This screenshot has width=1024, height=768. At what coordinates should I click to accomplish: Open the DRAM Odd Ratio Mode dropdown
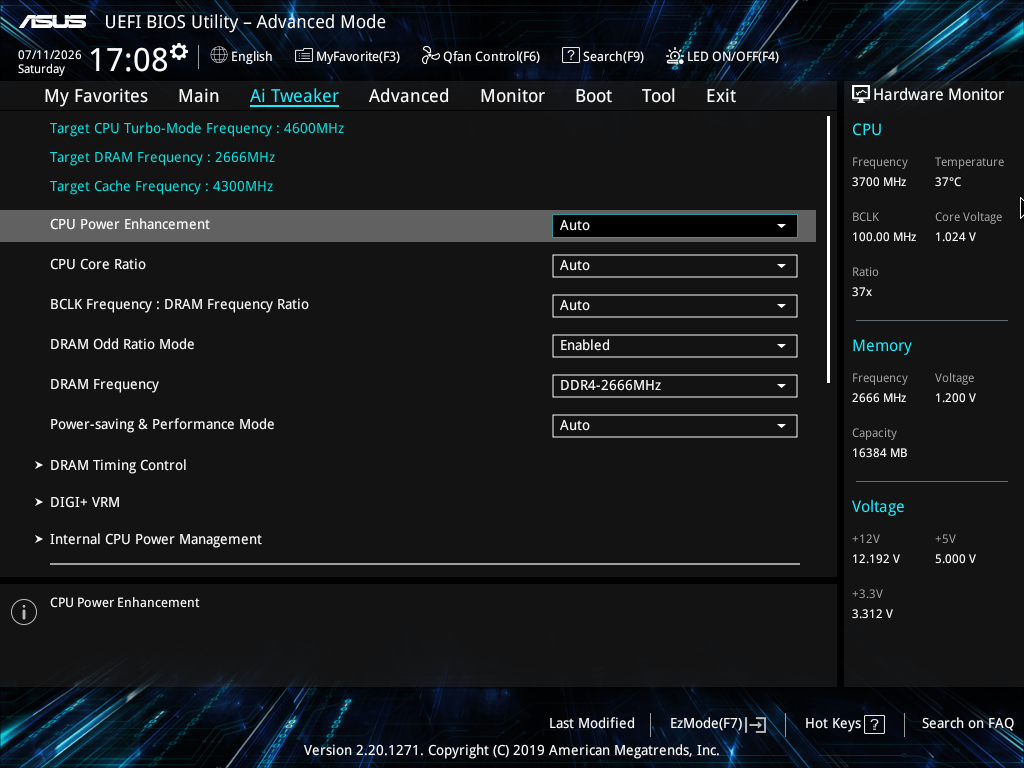pos(675,345)
